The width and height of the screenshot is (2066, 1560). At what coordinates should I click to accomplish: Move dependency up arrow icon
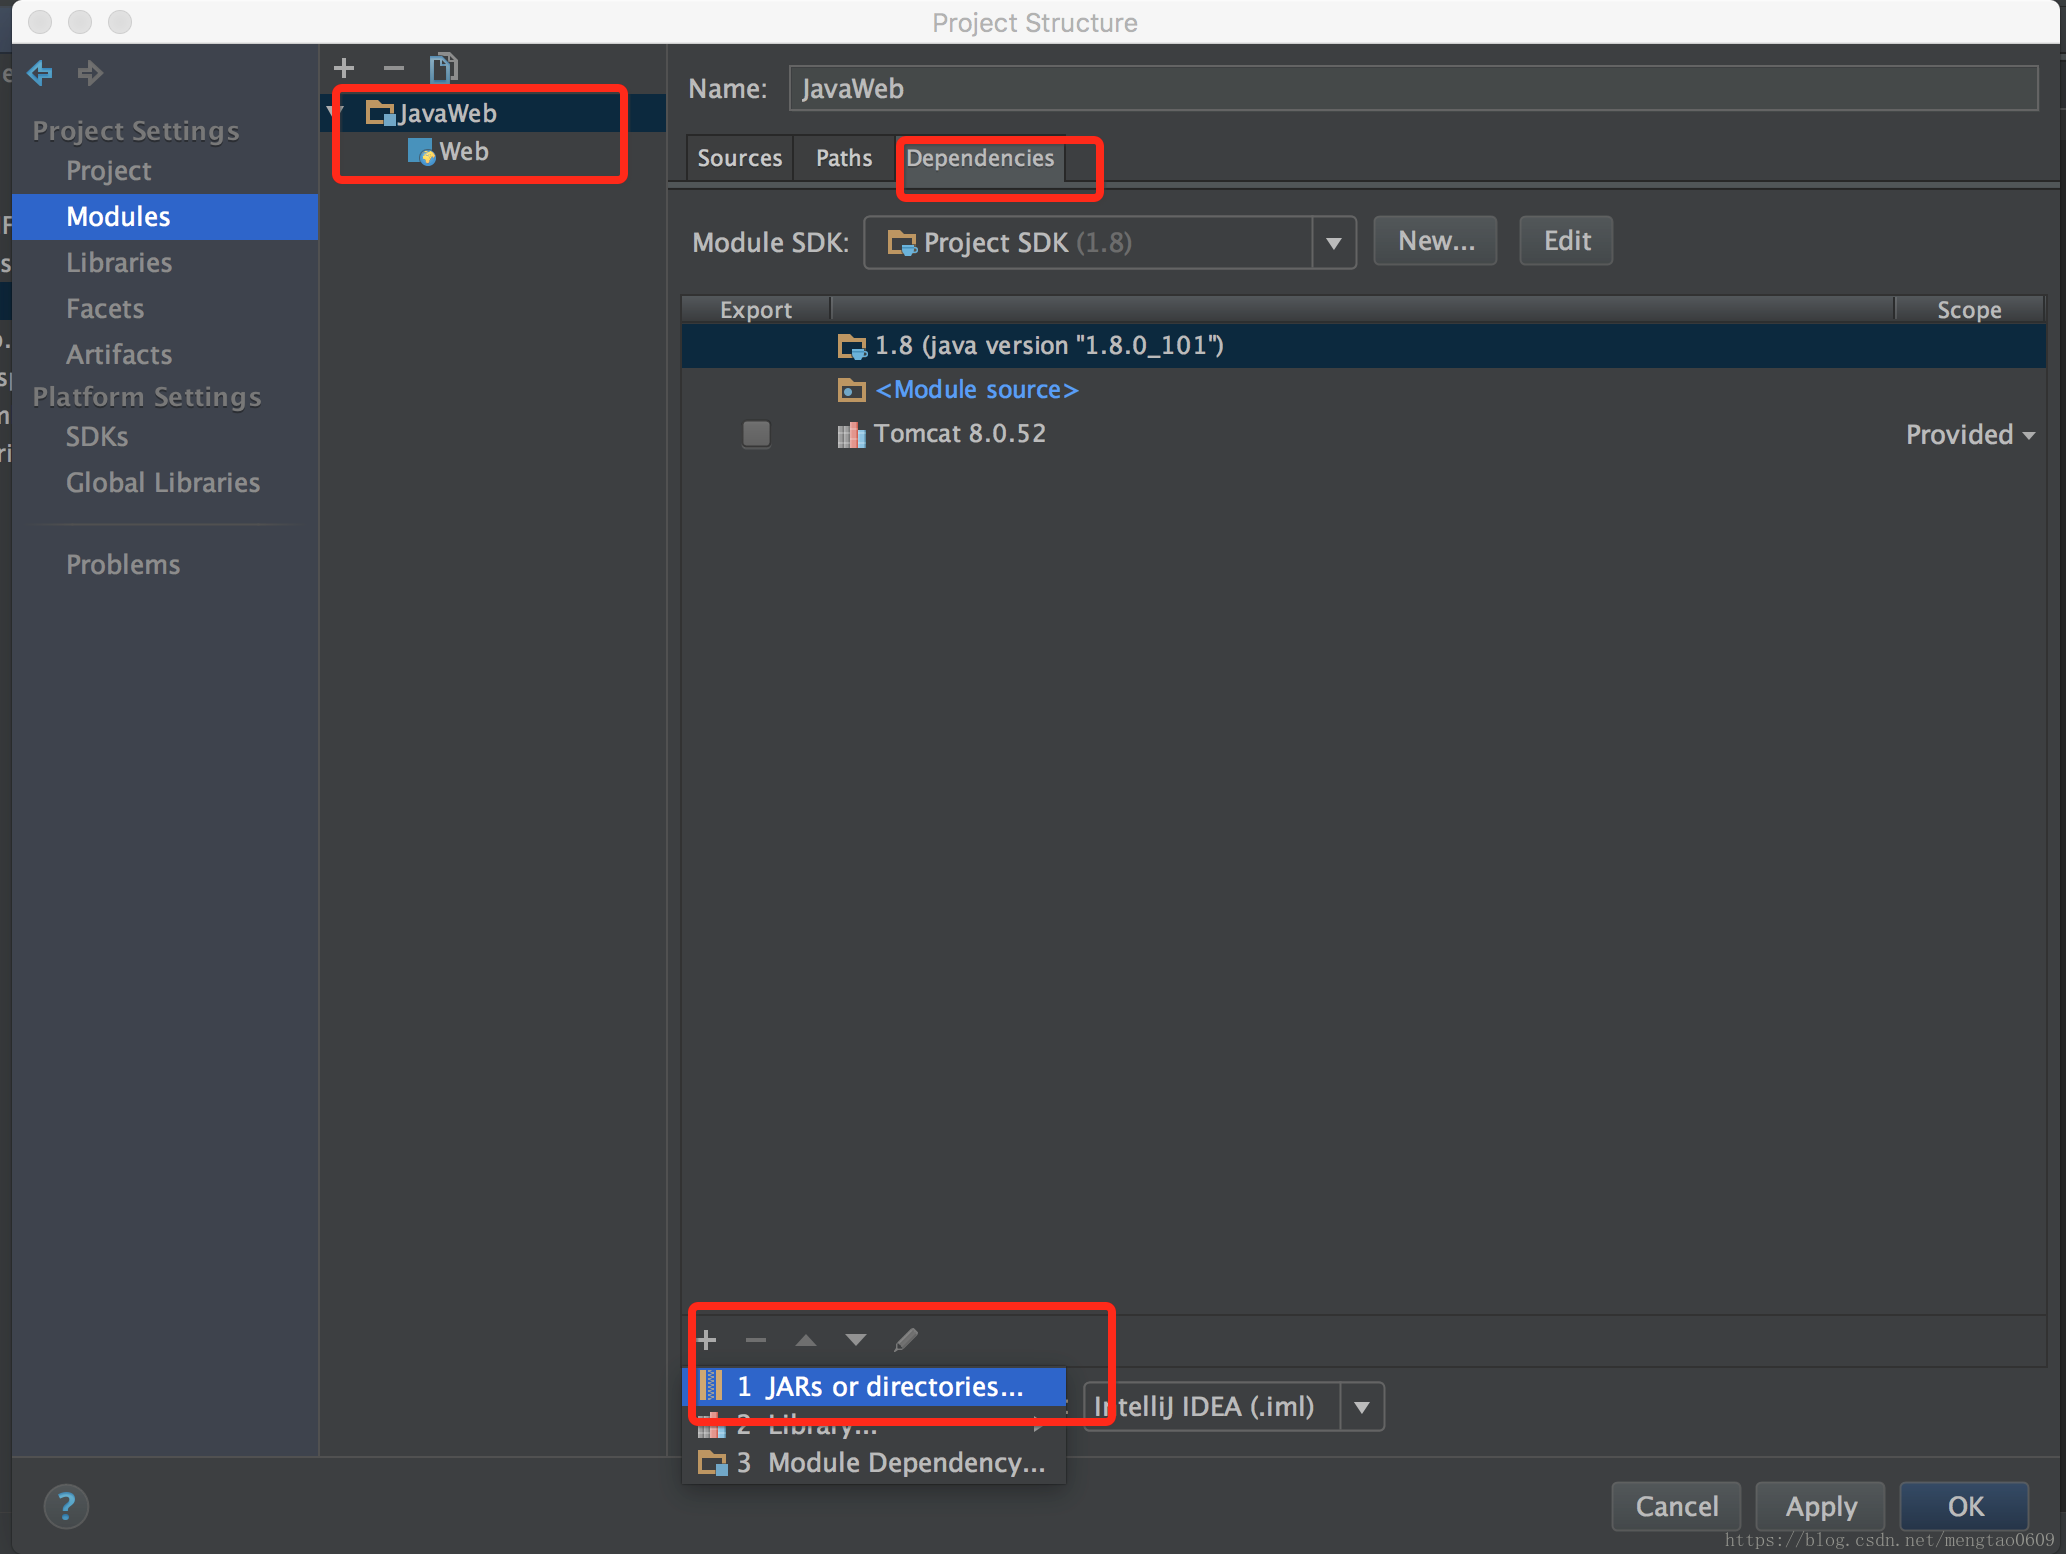(x=806, y=1340)
